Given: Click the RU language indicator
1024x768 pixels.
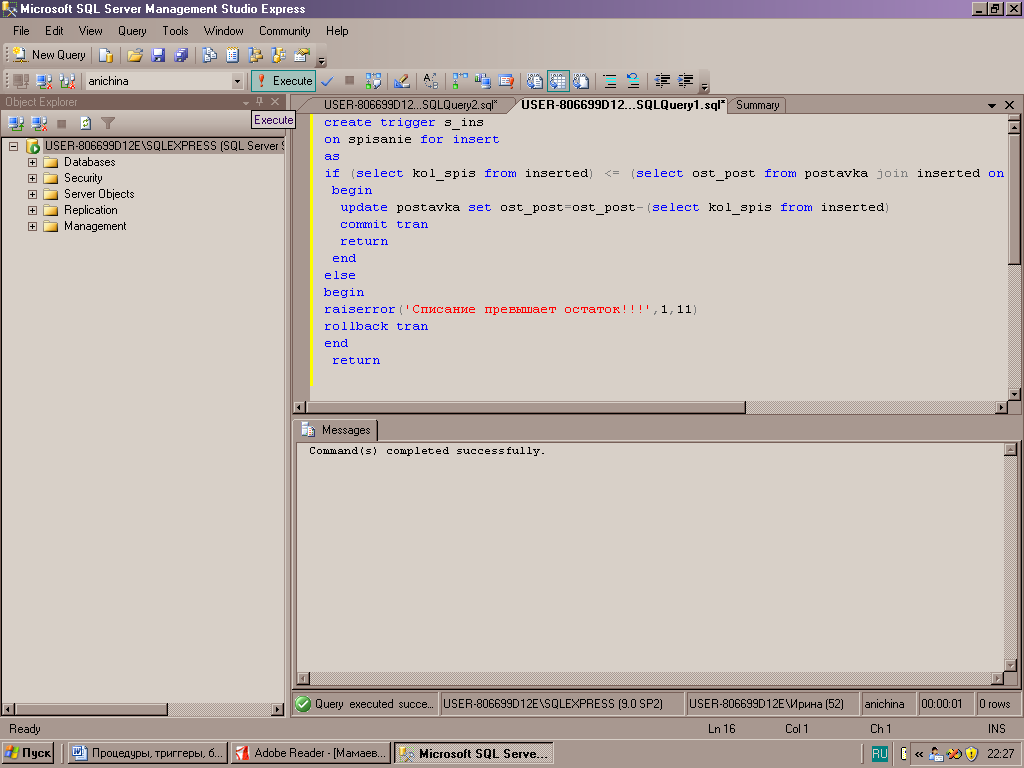Looking at the screenshot, I should tap(879, 754).
